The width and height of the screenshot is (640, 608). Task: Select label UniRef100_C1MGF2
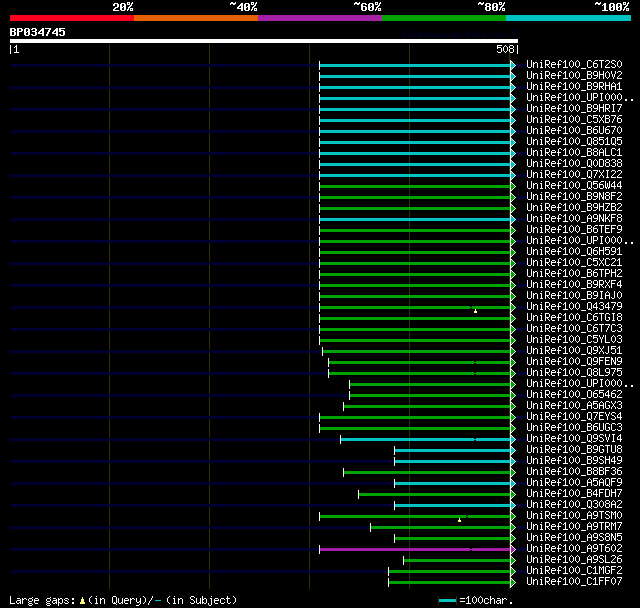click(x=574, y=571)
